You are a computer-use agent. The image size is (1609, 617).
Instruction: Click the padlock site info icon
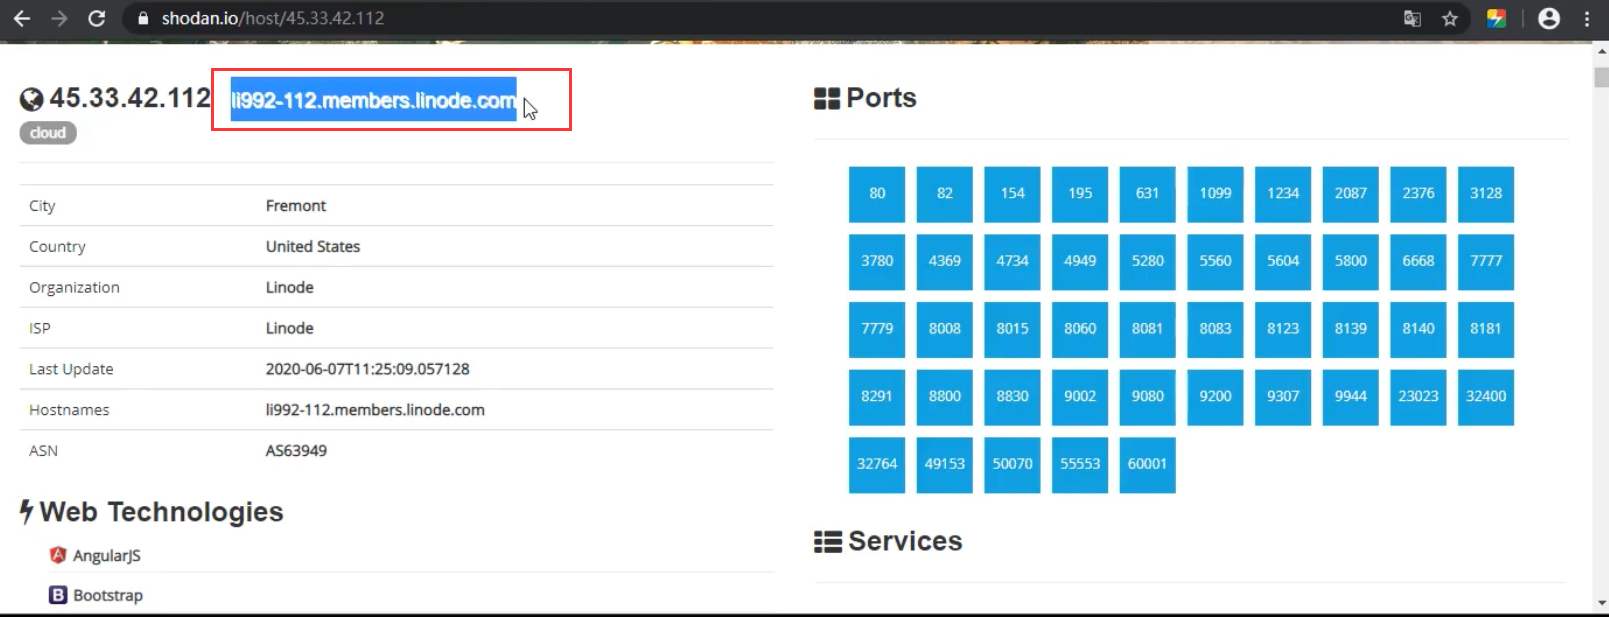click(143, 18)
